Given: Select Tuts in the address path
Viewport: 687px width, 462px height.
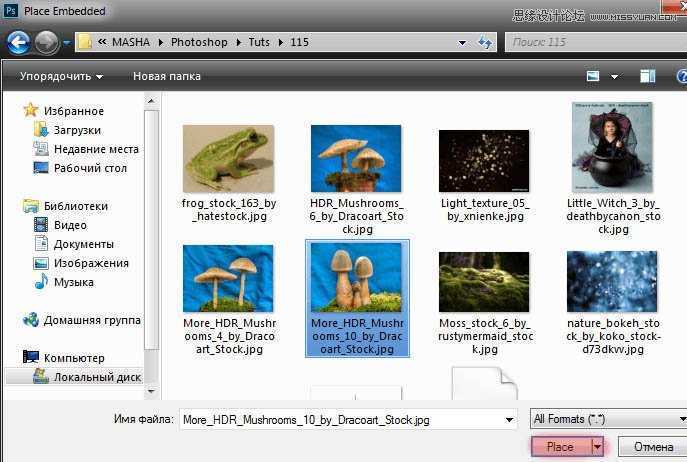Looking at the screenshot, I should coord(259,42).
